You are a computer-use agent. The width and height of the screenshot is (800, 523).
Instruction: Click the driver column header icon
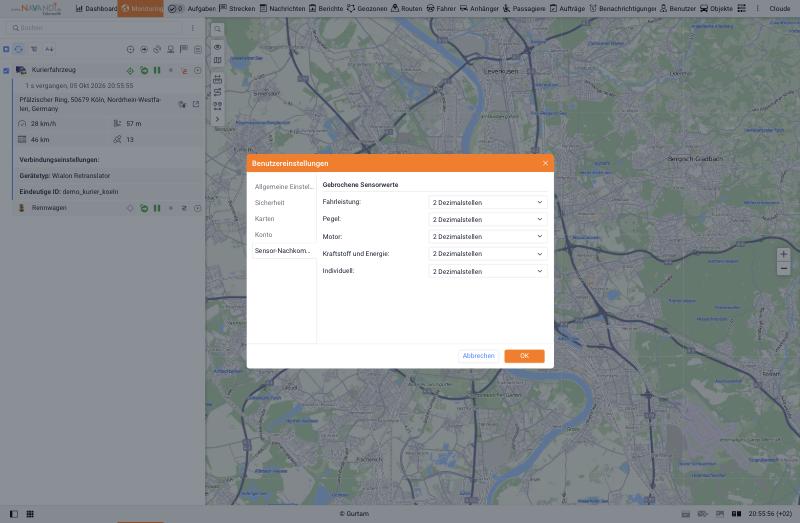point(170,49)
